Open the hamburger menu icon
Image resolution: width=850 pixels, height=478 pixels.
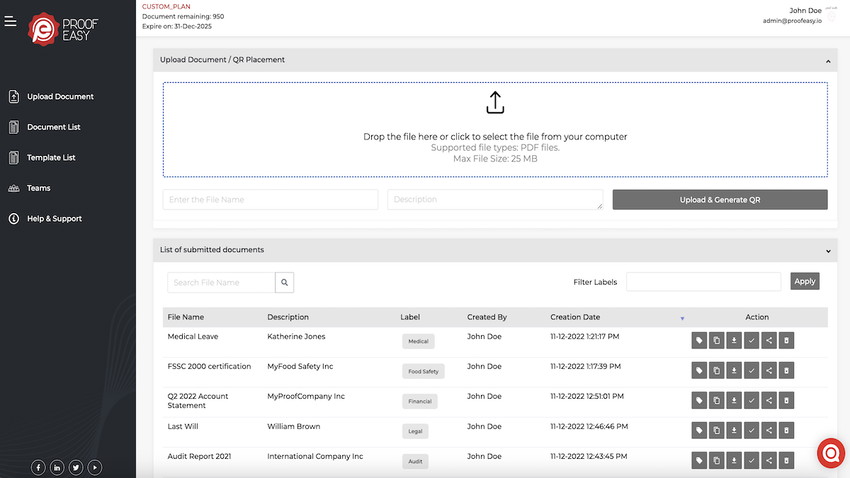10,21
